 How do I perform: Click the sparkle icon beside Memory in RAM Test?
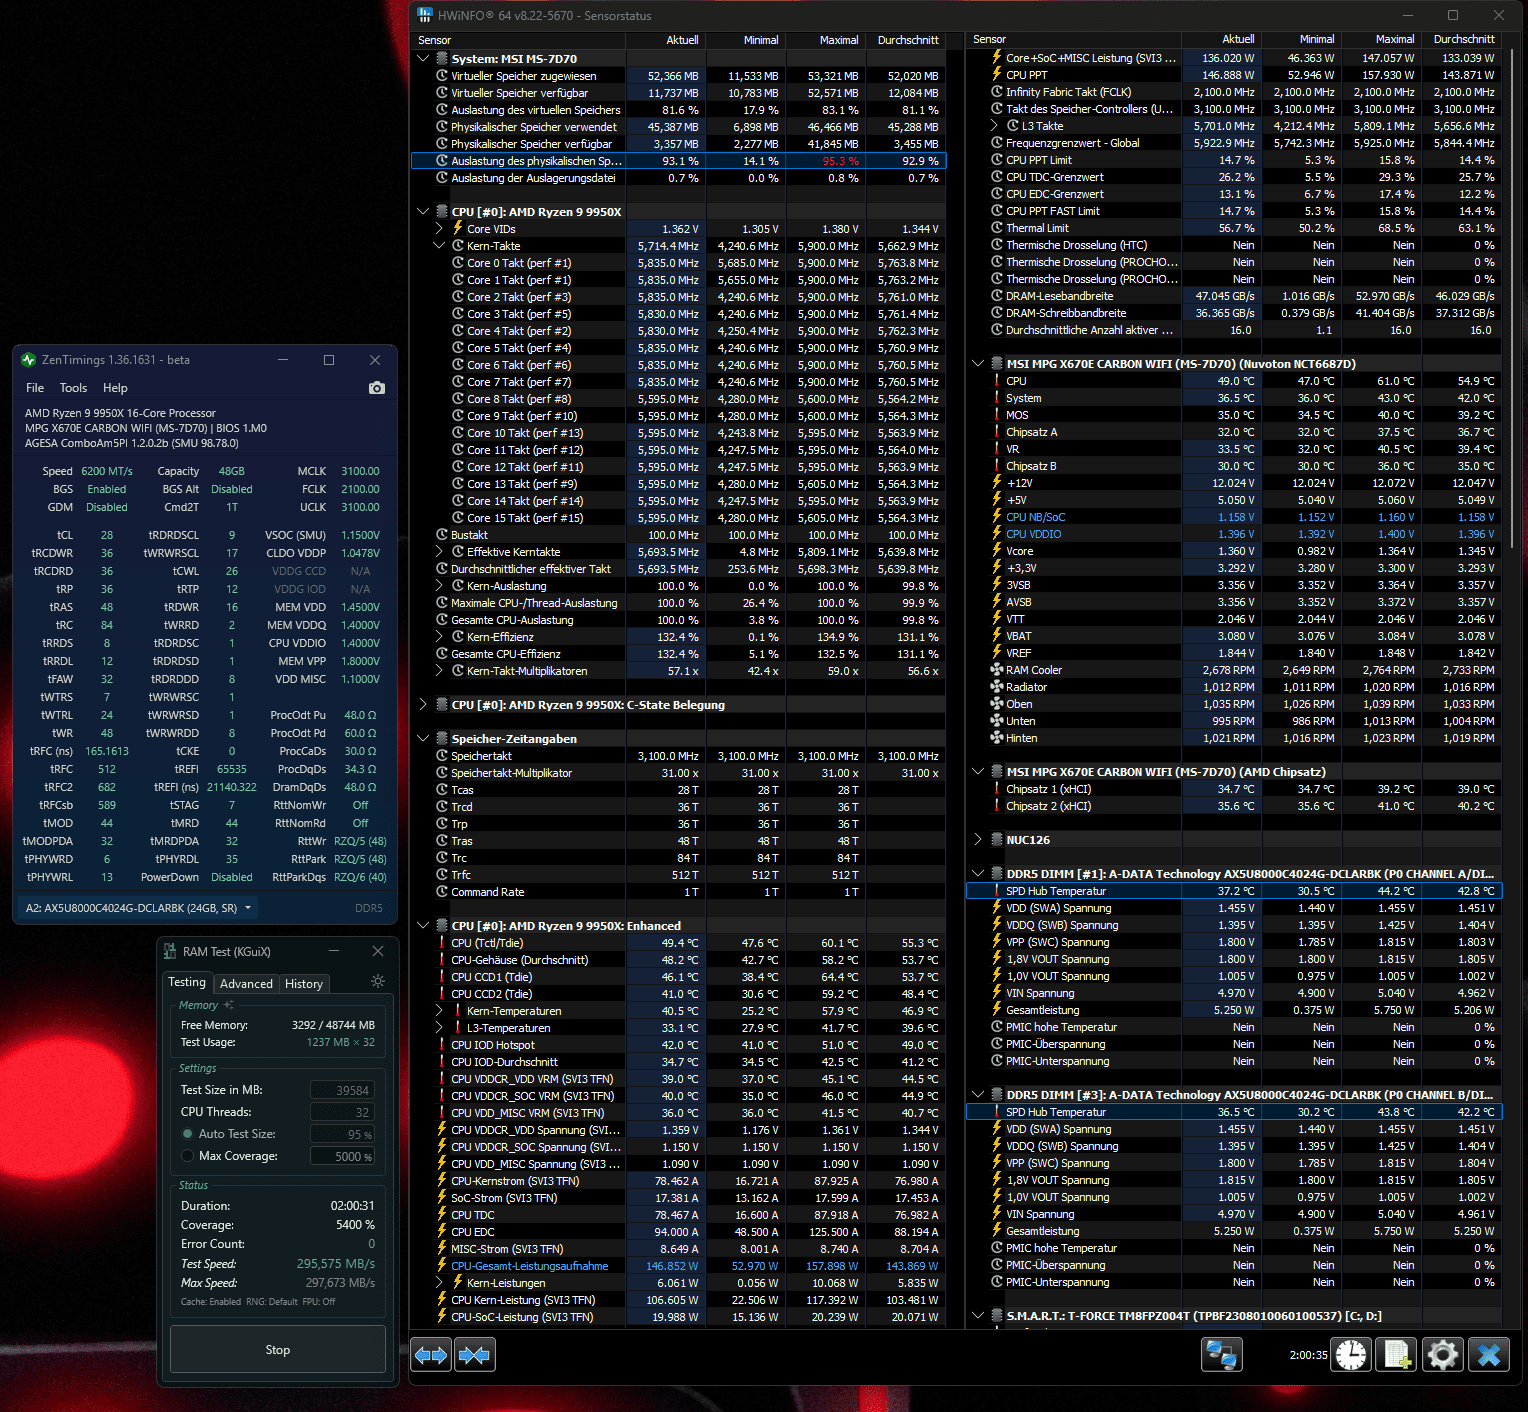pyautogui.click(x=229, y=1005)
